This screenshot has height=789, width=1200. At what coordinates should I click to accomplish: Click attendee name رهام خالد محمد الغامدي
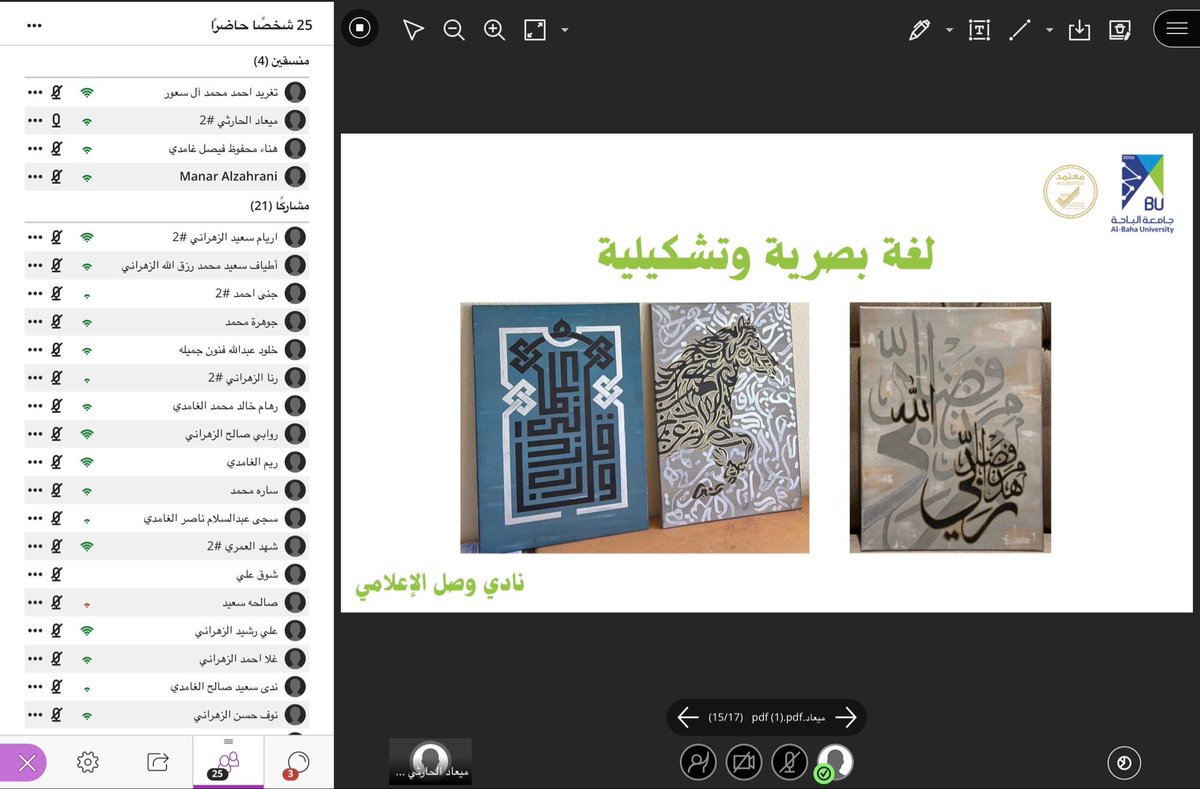coord(226,407)
